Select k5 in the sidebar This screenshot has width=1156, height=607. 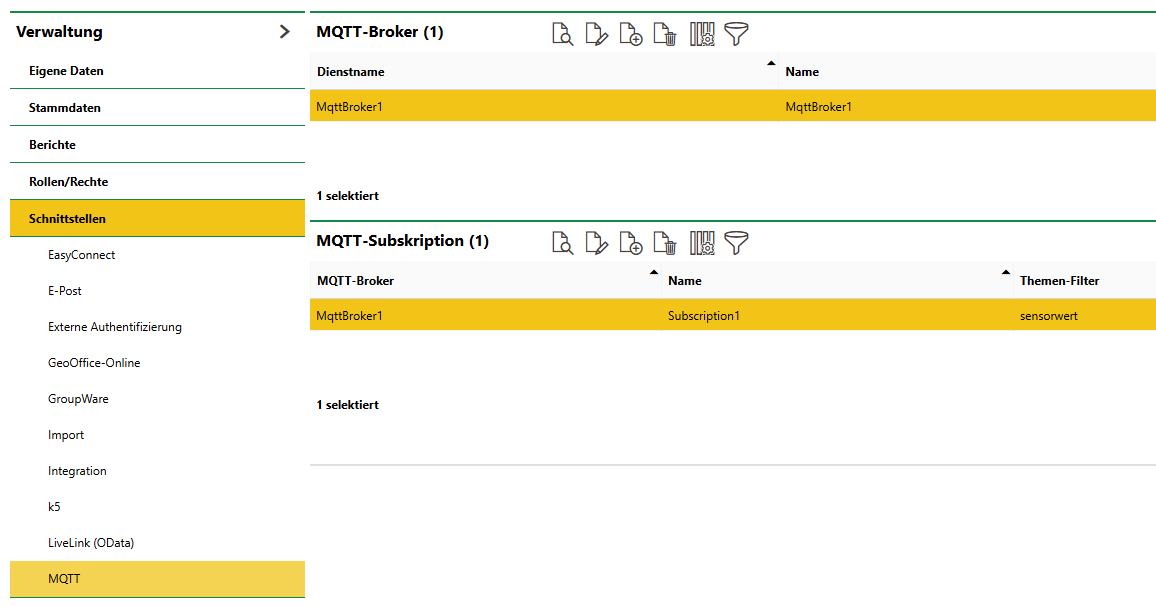(x=157, y=507)
